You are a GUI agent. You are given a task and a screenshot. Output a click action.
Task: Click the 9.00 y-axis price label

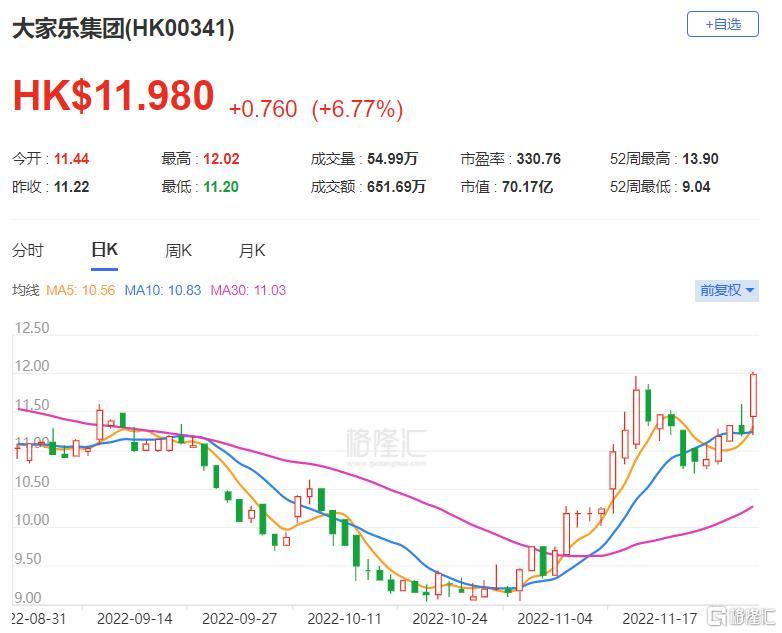[x=28, y=598]
